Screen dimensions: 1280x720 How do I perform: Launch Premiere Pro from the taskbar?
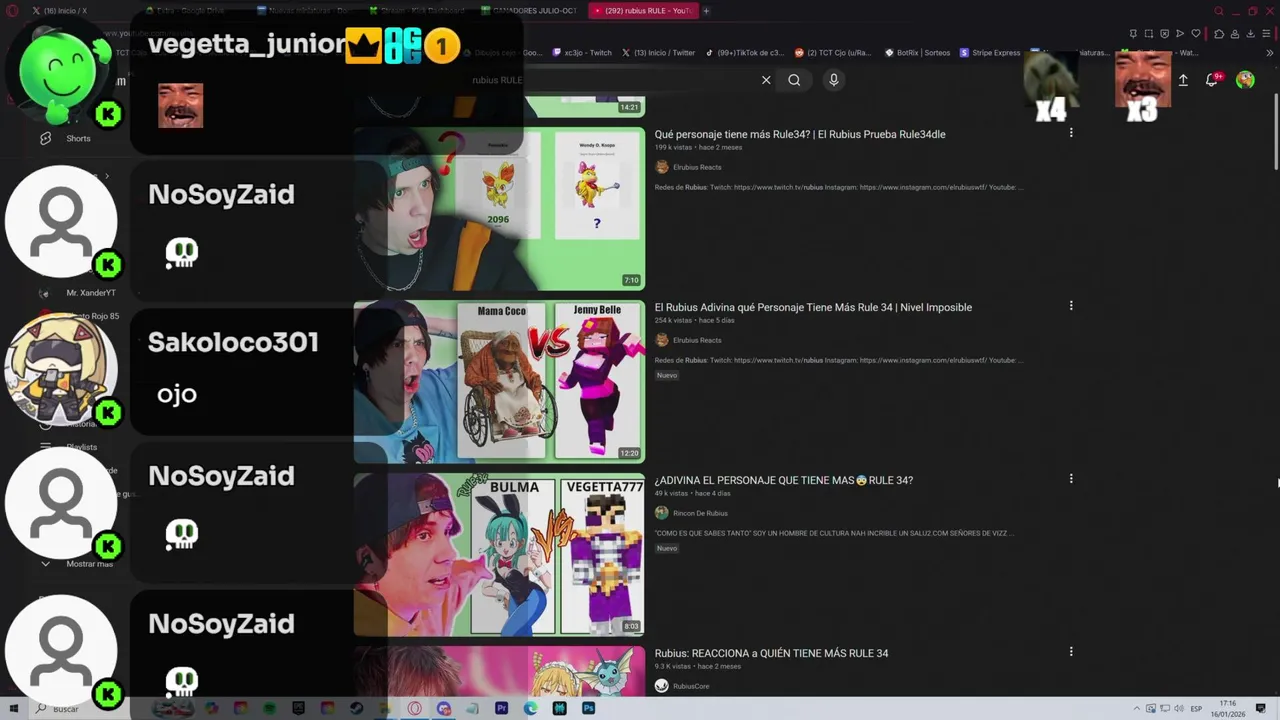501,708
